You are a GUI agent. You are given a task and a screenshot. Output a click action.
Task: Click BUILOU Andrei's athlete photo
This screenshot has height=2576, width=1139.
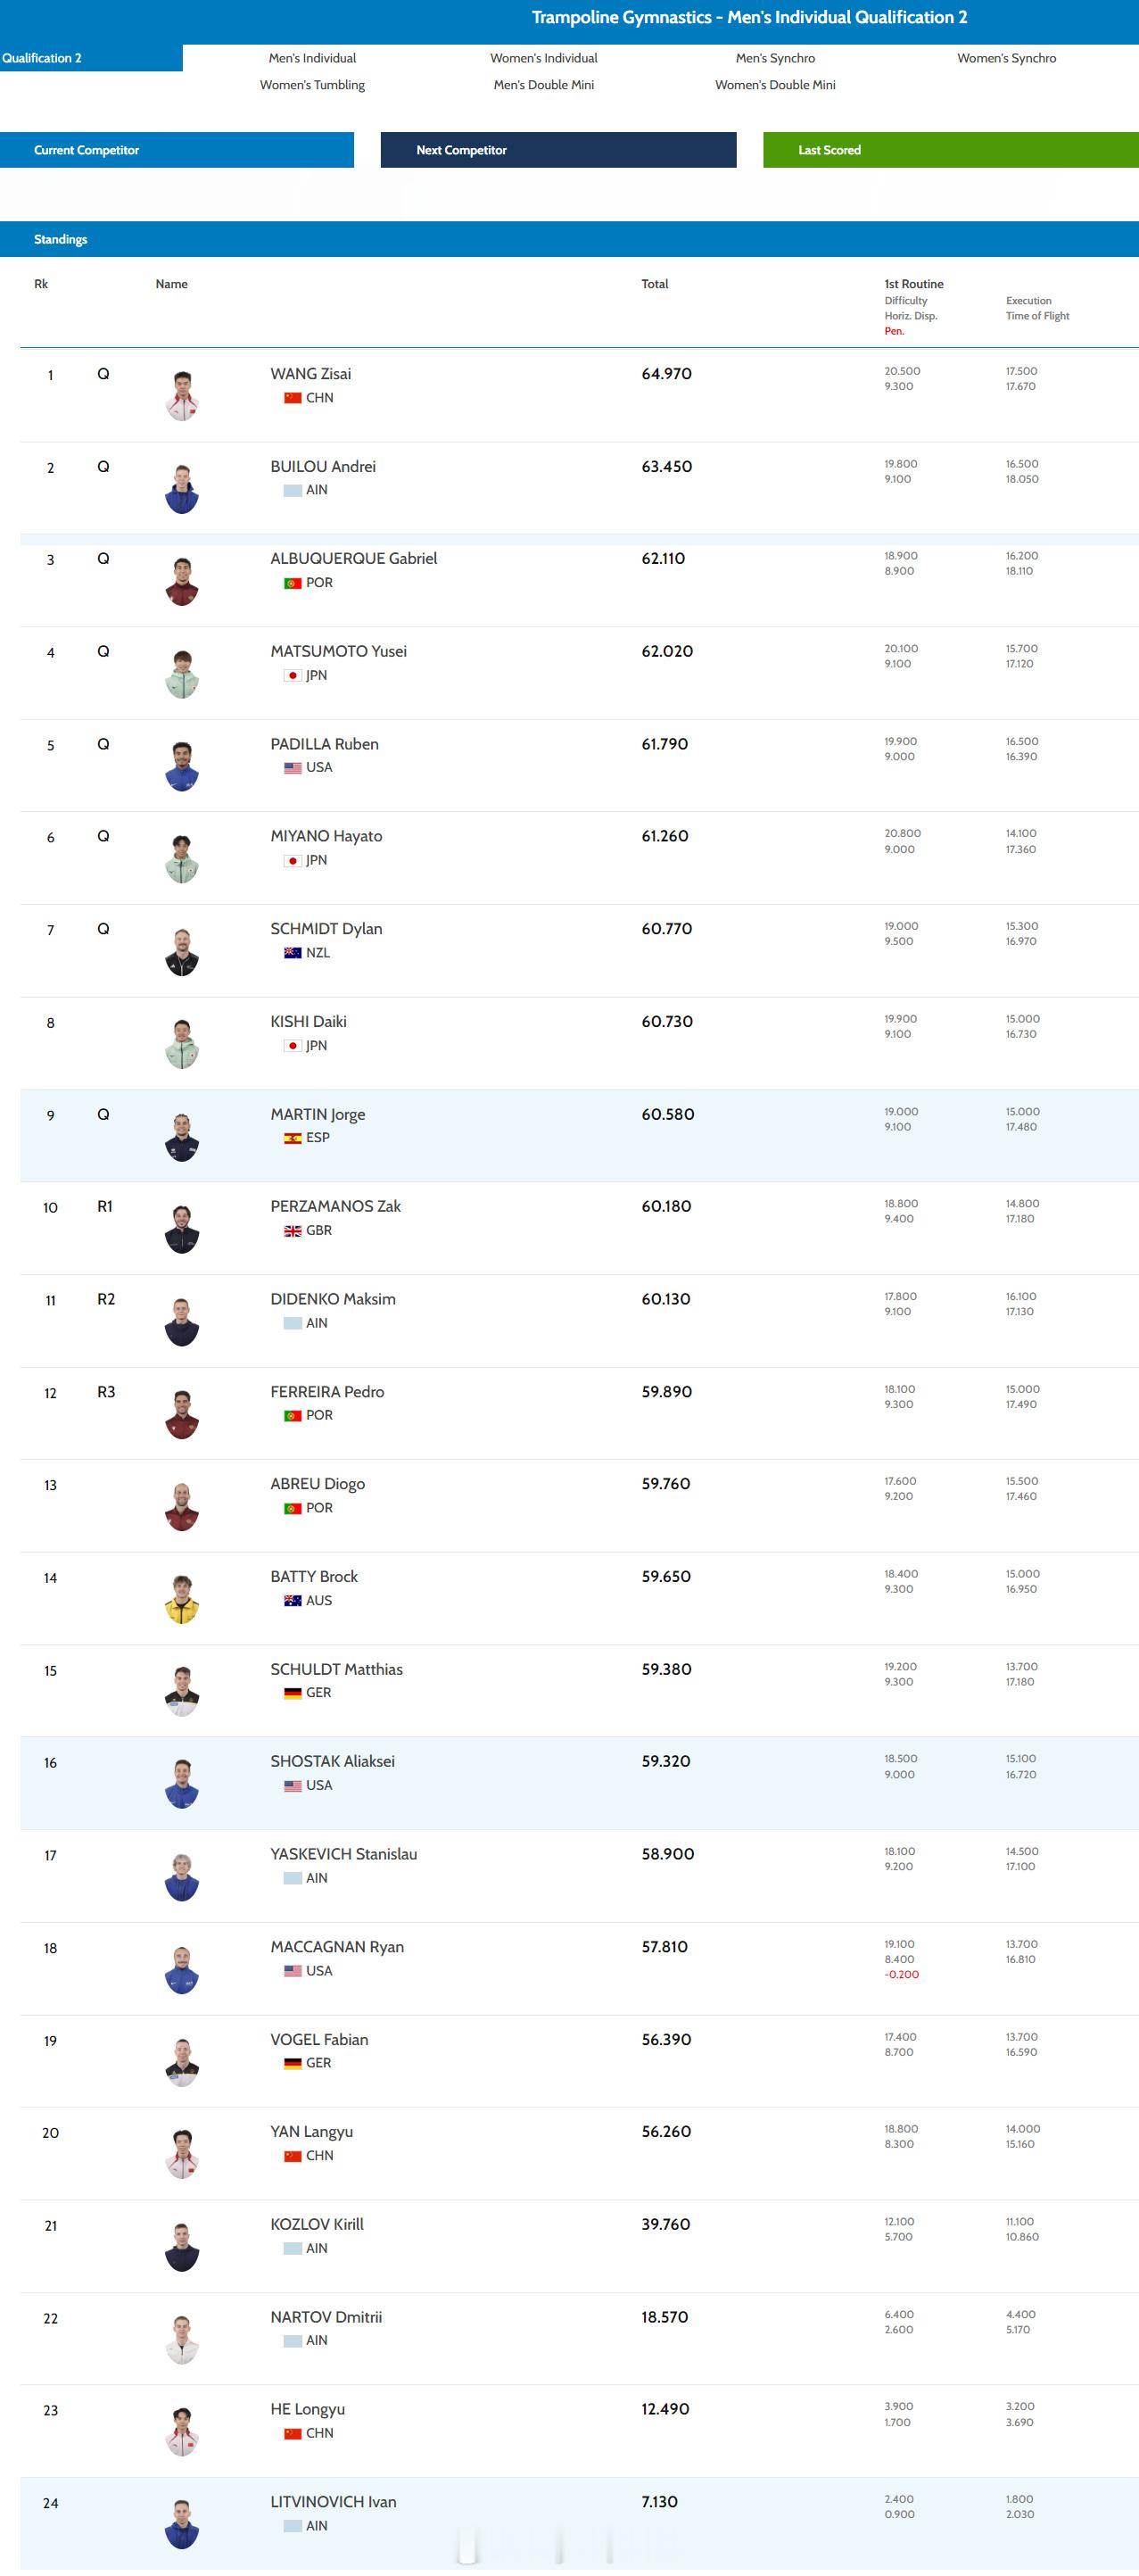coord(182,489)
